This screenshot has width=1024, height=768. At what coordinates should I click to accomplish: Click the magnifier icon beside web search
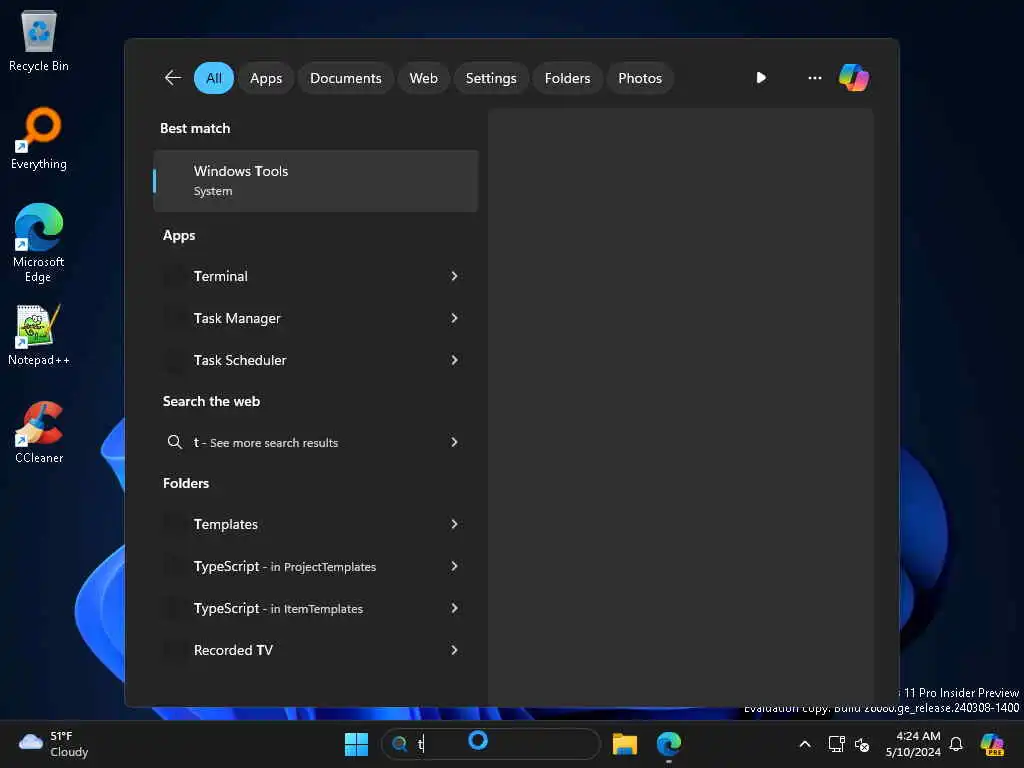174,442
